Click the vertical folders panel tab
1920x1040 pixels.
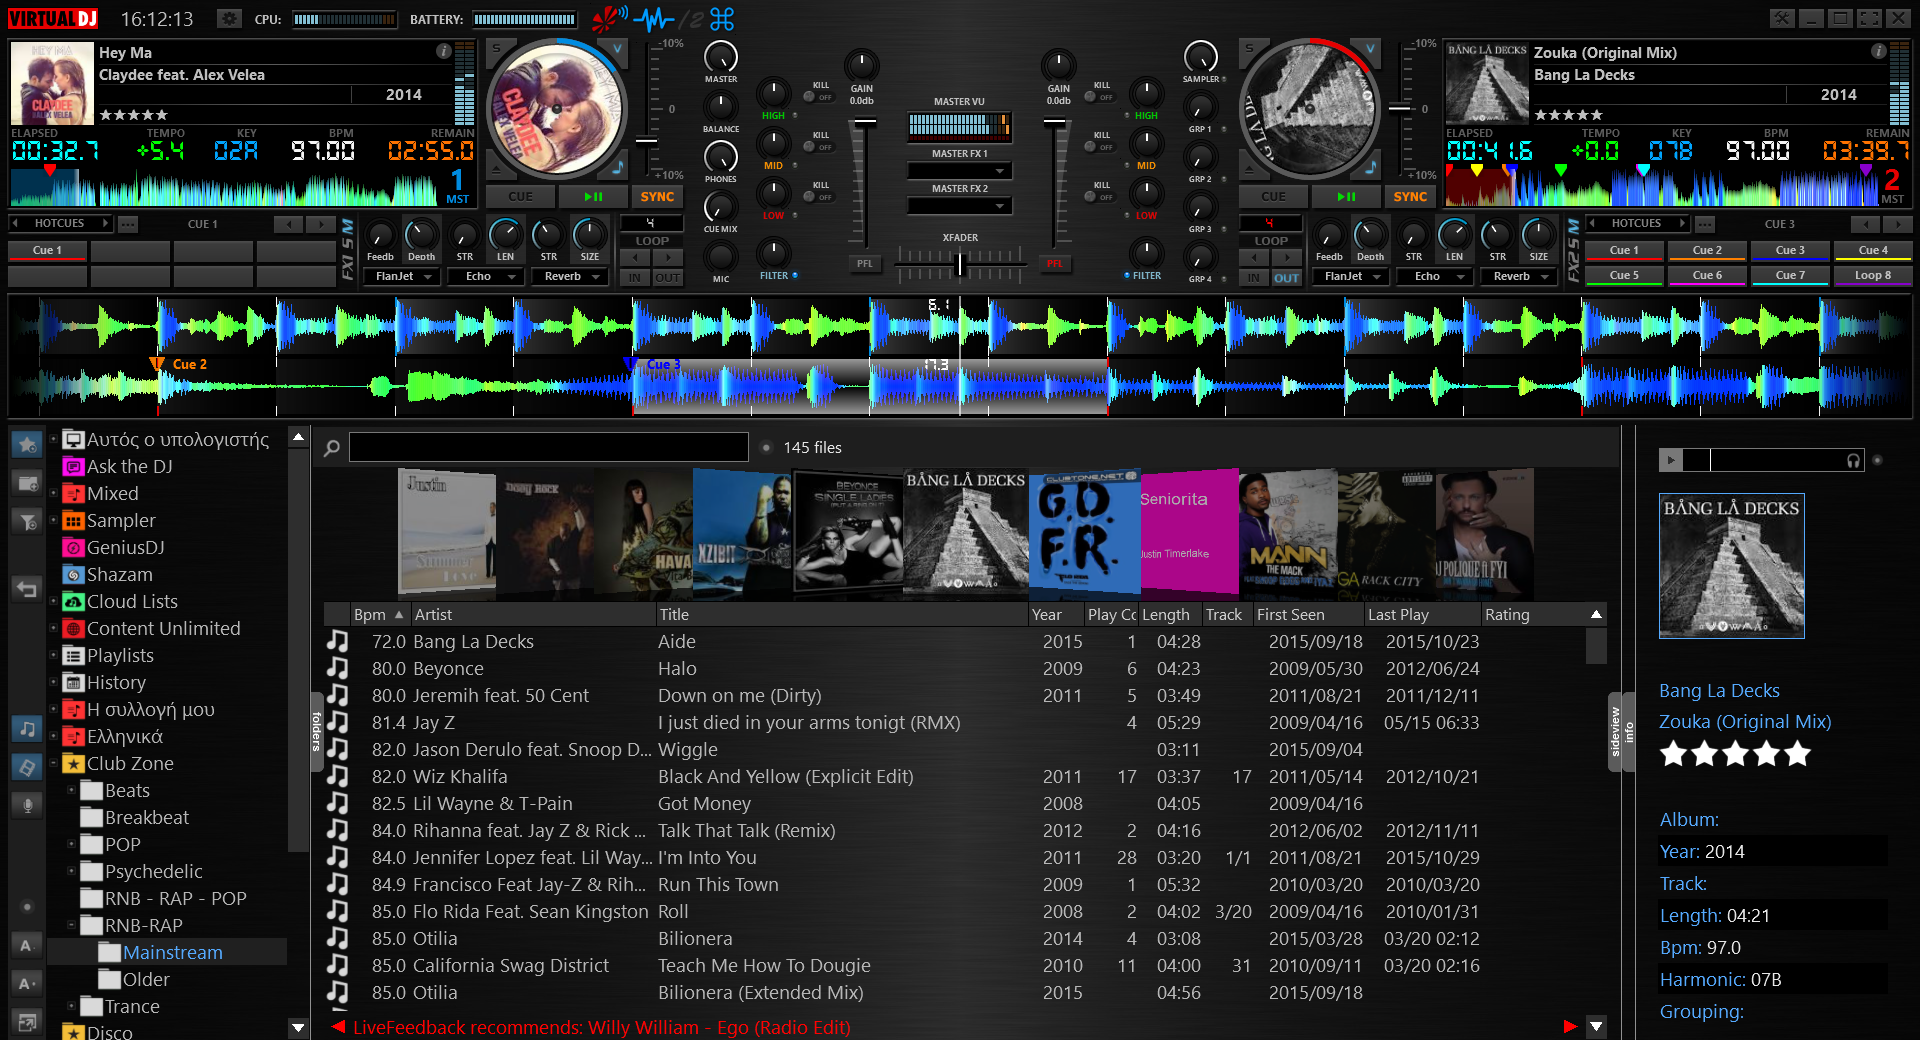coord(316,732)
